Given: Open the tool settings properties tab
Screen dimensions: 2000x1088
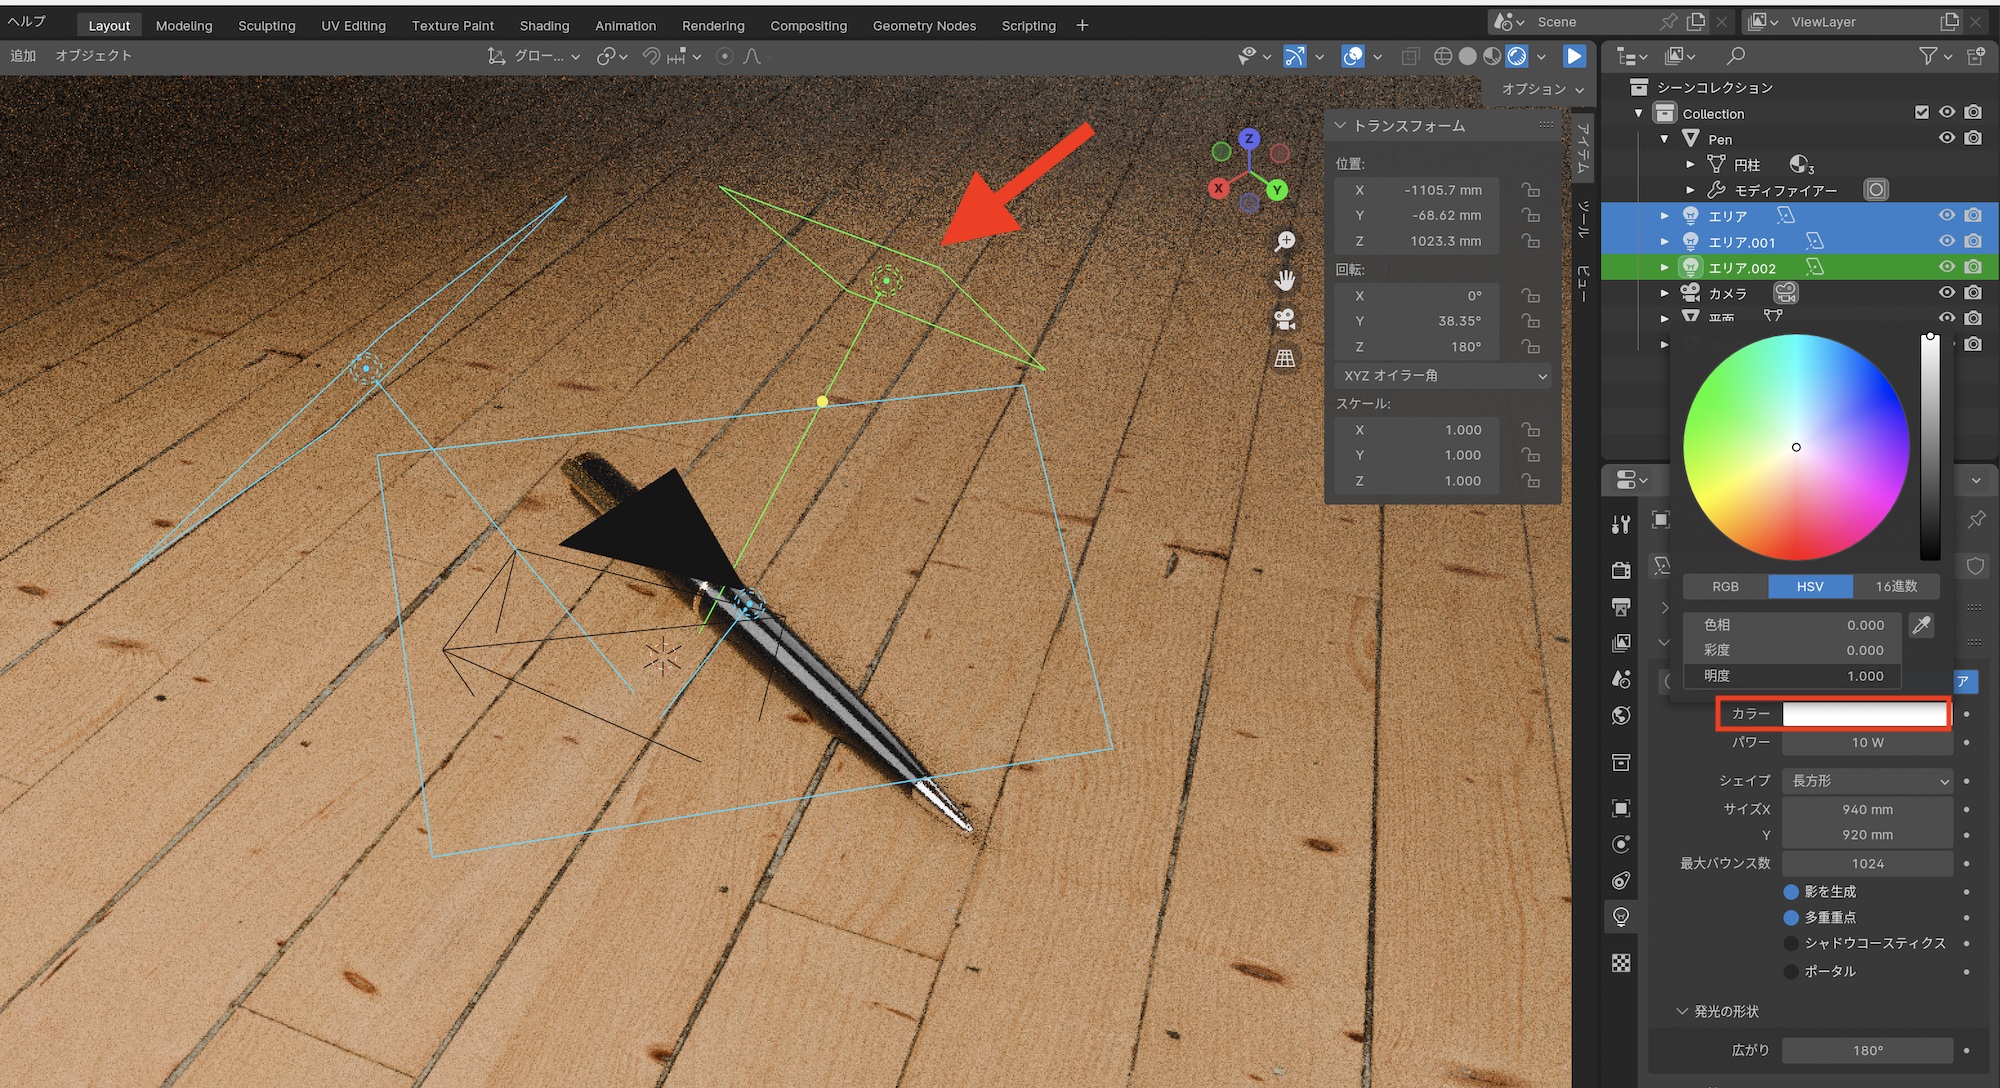Looking at the screenshot, I should click(1621, 524).
